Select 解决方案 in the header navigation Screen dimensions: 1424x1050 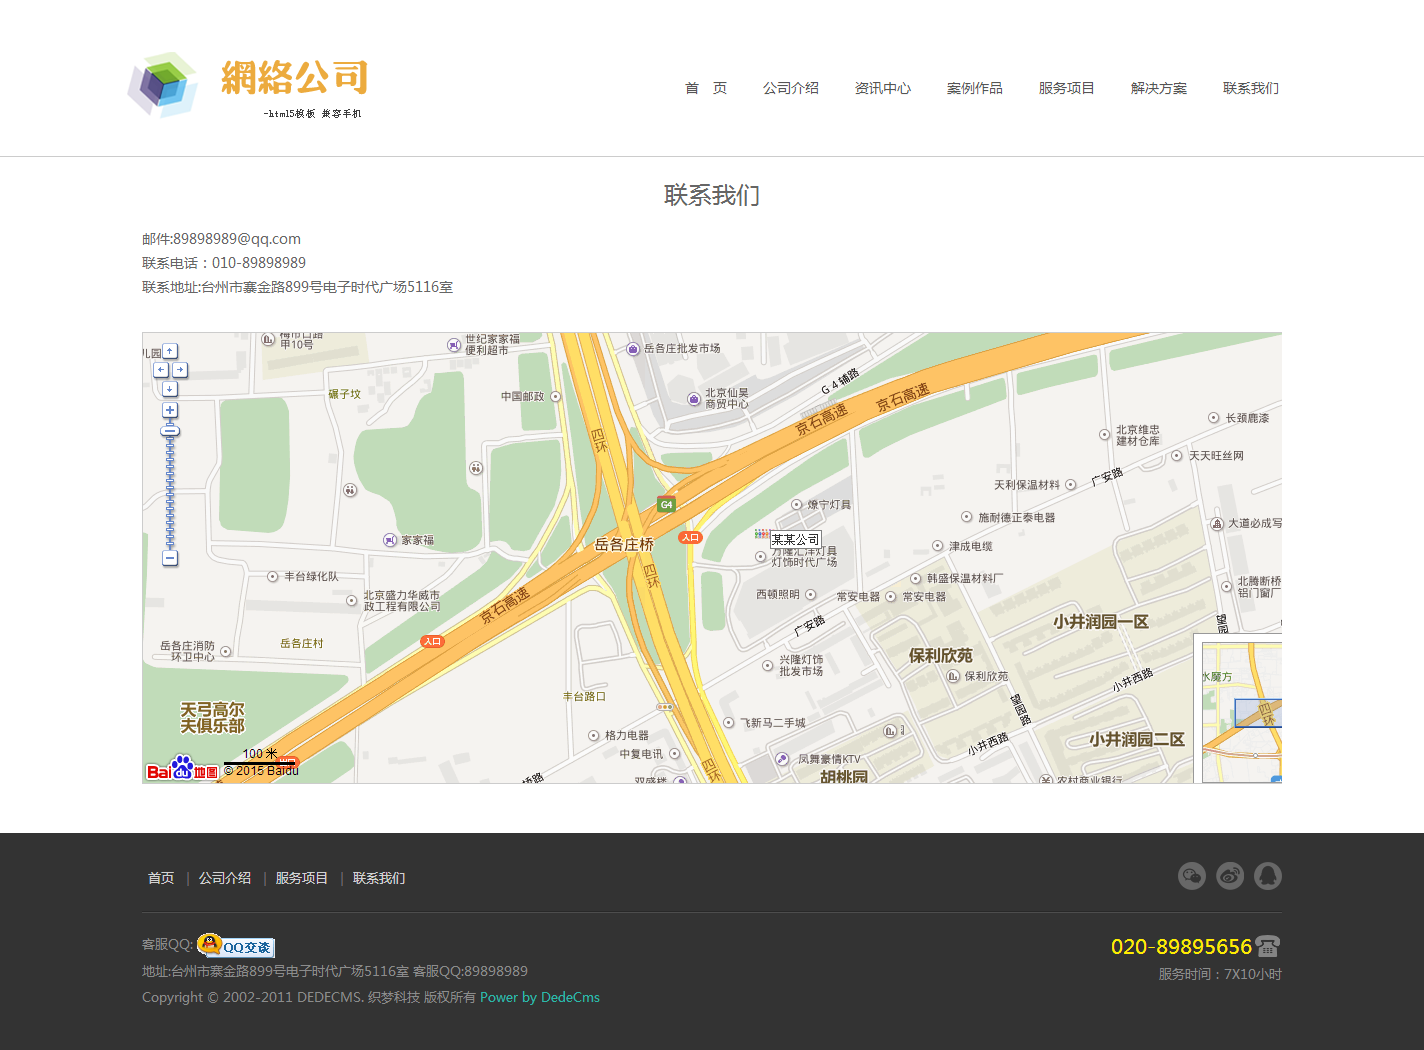(1158, 88)
